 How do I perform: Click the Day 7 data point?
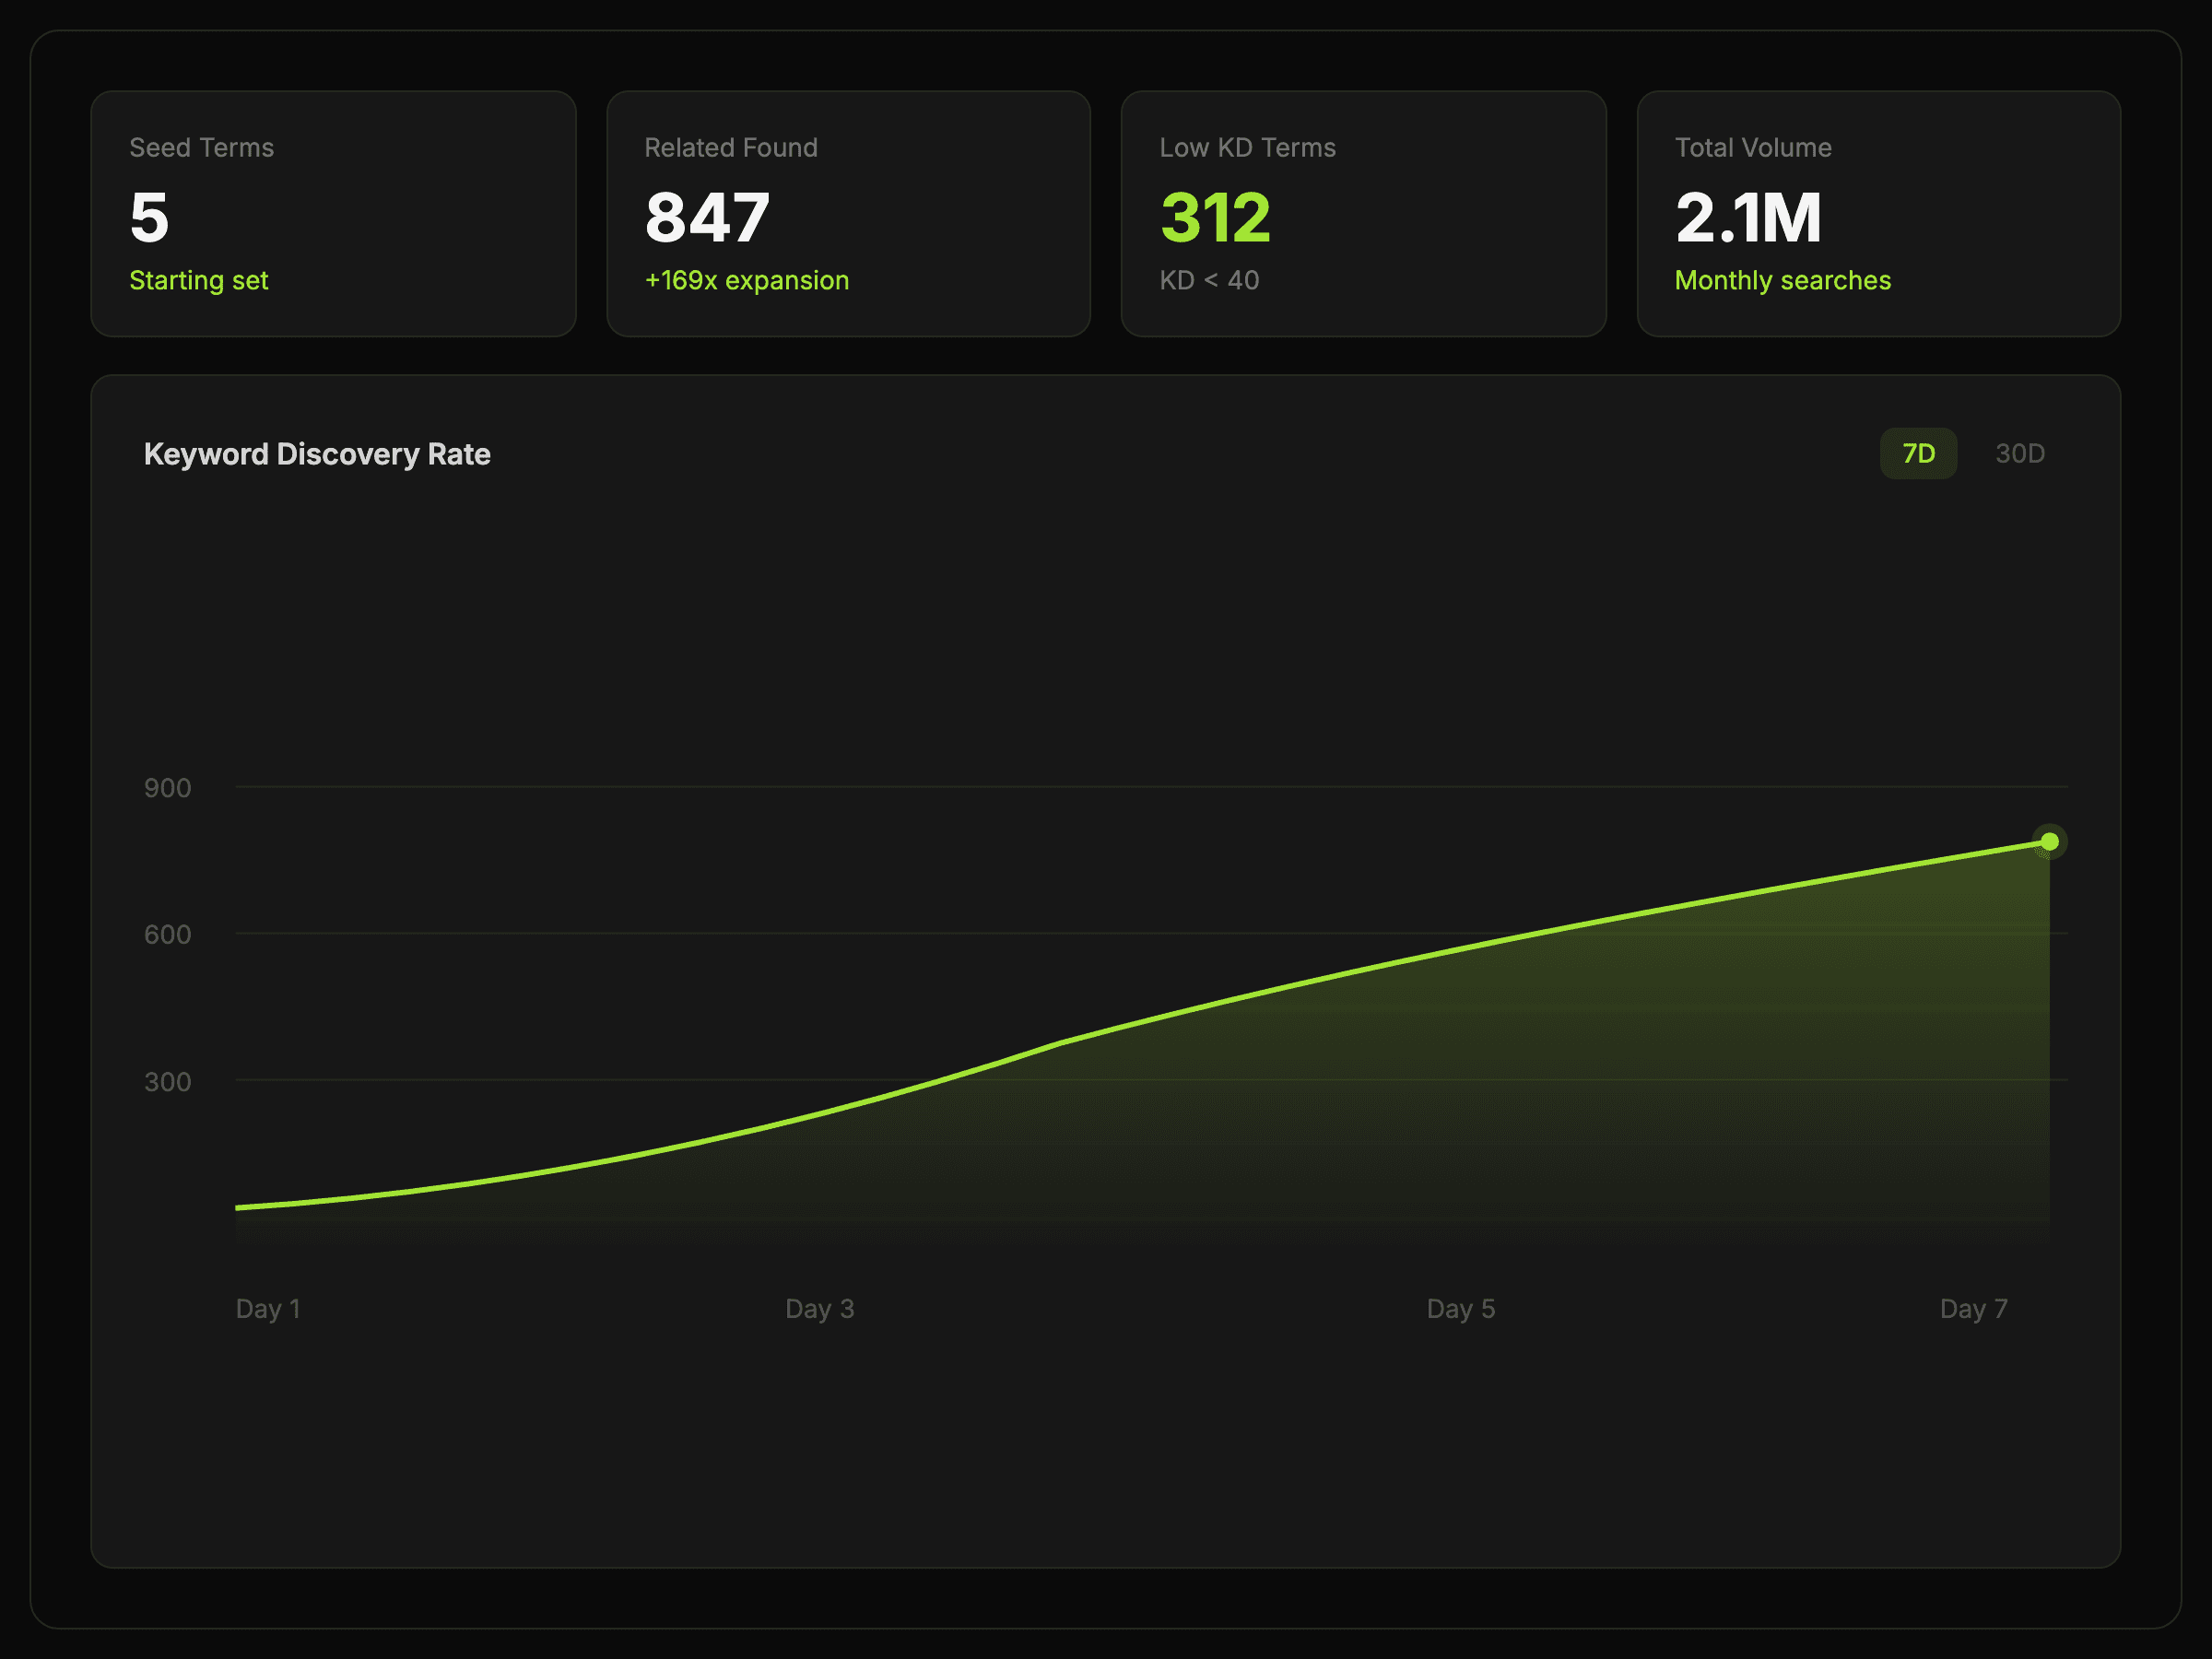2049,842
